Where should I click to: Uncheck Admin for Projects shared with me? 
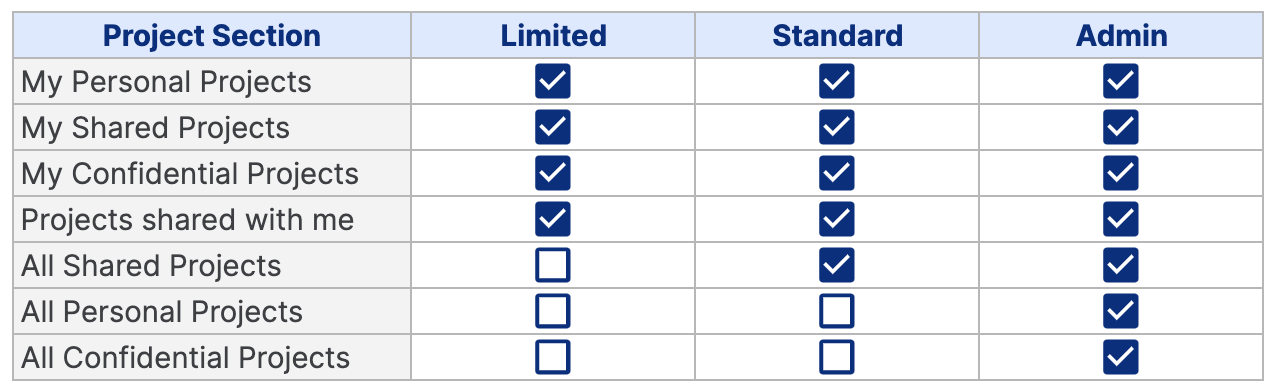pyautogui.click(x=1121, y=219)
